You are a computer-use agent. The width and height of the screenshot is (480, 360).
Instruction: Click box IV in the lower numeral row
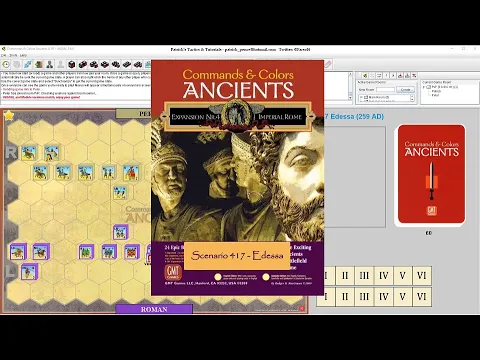(x=383, y=297)
